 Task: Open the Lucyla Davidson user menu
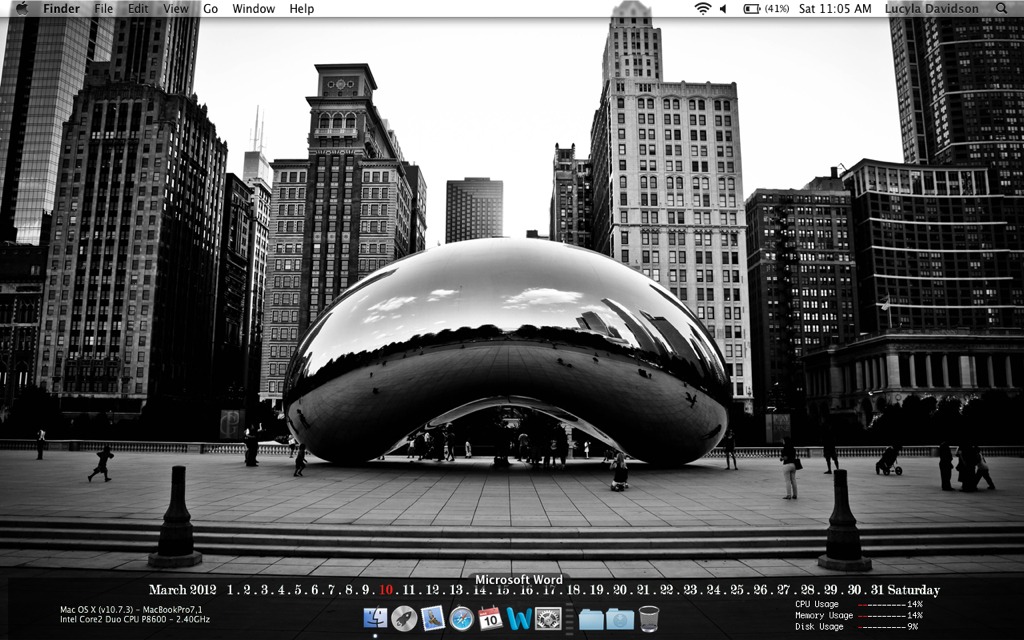(x=931, y=8)
